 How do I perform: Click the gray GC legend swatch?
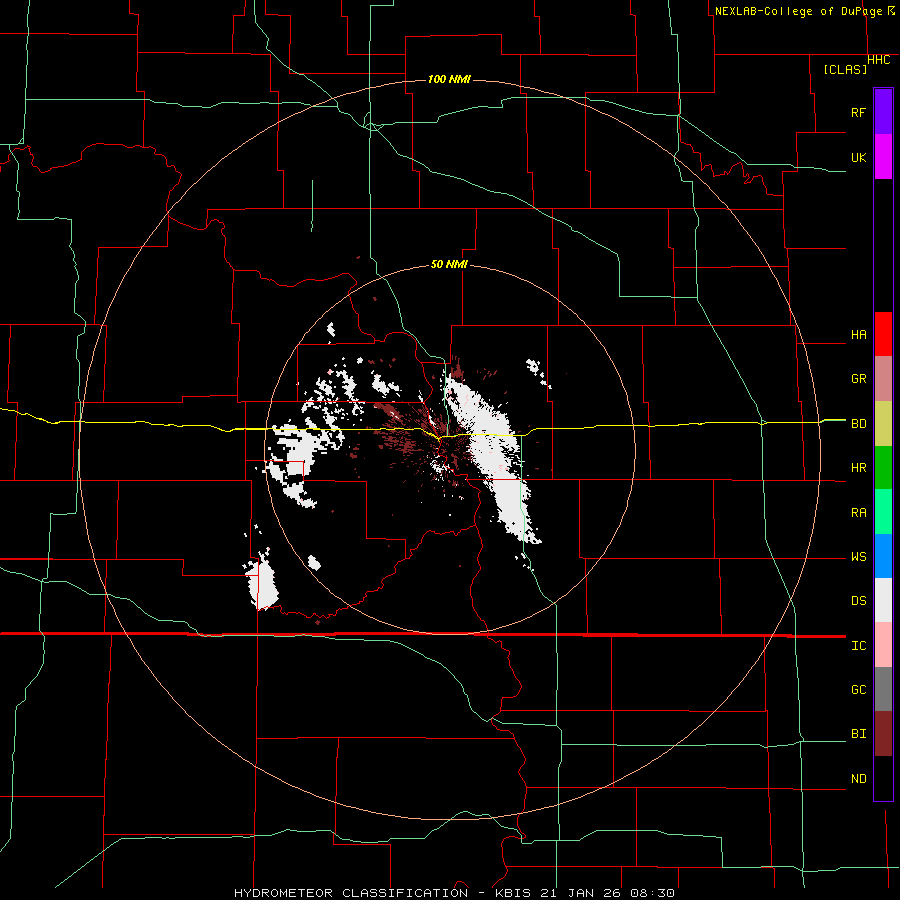pyautogui.click(x=883, y=689)
